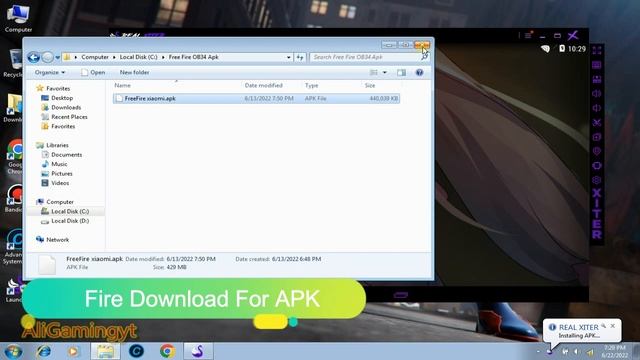Viewport: 640px width, 360px height.
Task: Open Recent Places in navigation pane
Action: click(x=69, y=117)
